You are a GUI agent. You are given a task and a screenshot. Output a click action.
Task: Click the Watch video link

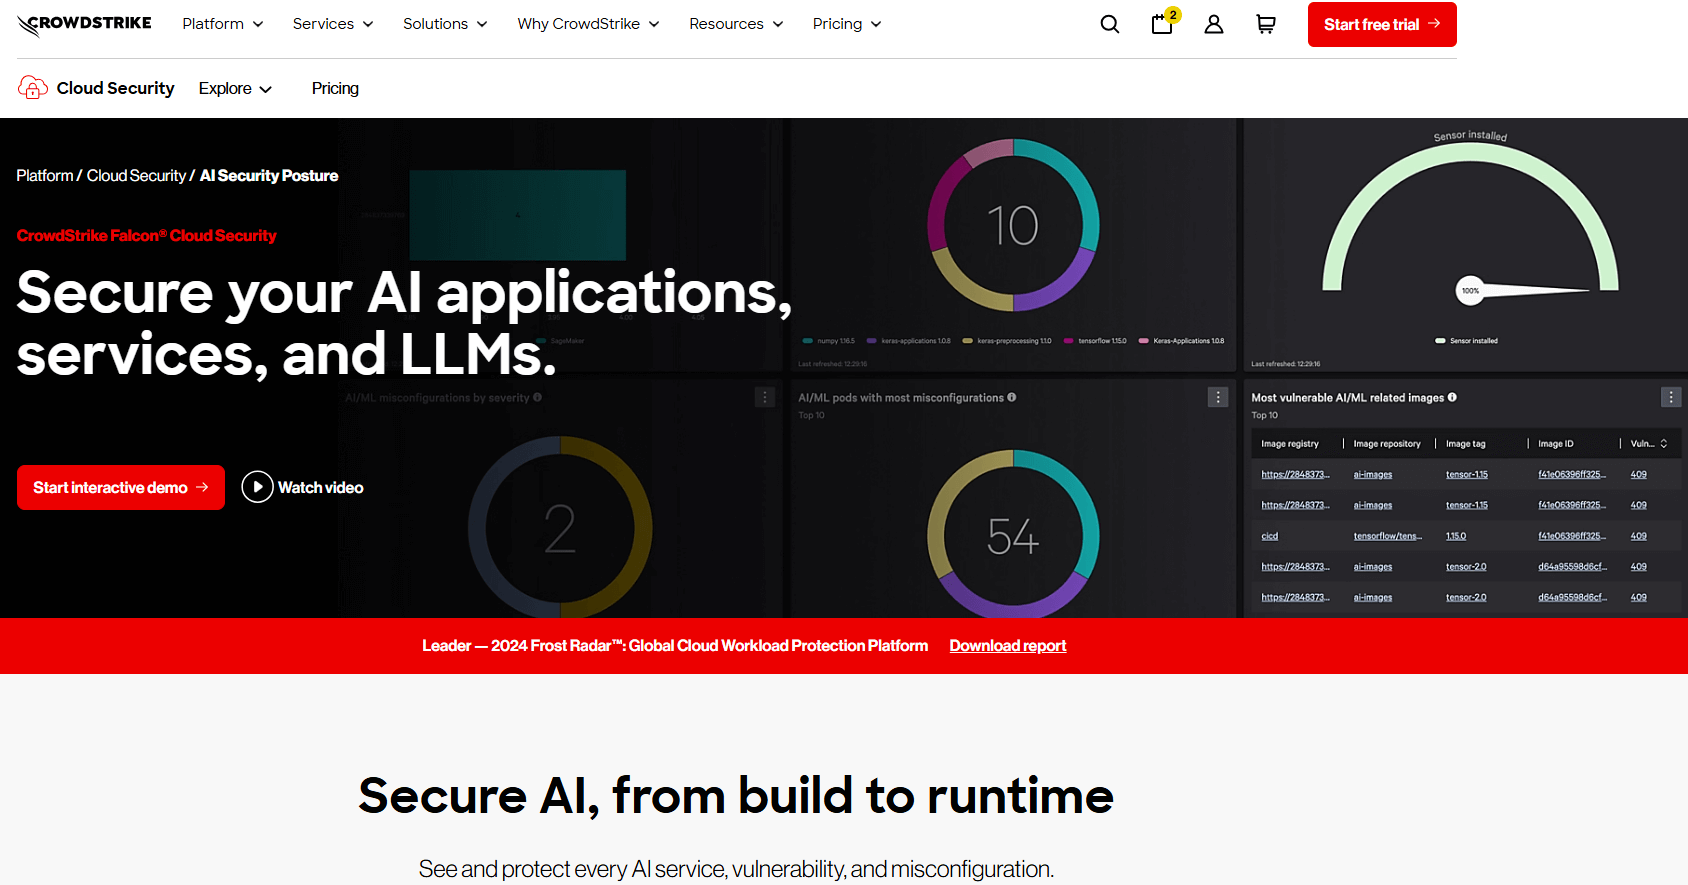320,487
